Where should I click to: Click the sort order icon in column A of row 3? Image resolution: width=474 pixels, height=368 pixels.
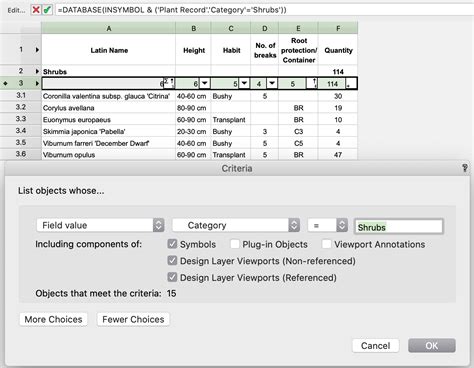(x=169, y=83)
